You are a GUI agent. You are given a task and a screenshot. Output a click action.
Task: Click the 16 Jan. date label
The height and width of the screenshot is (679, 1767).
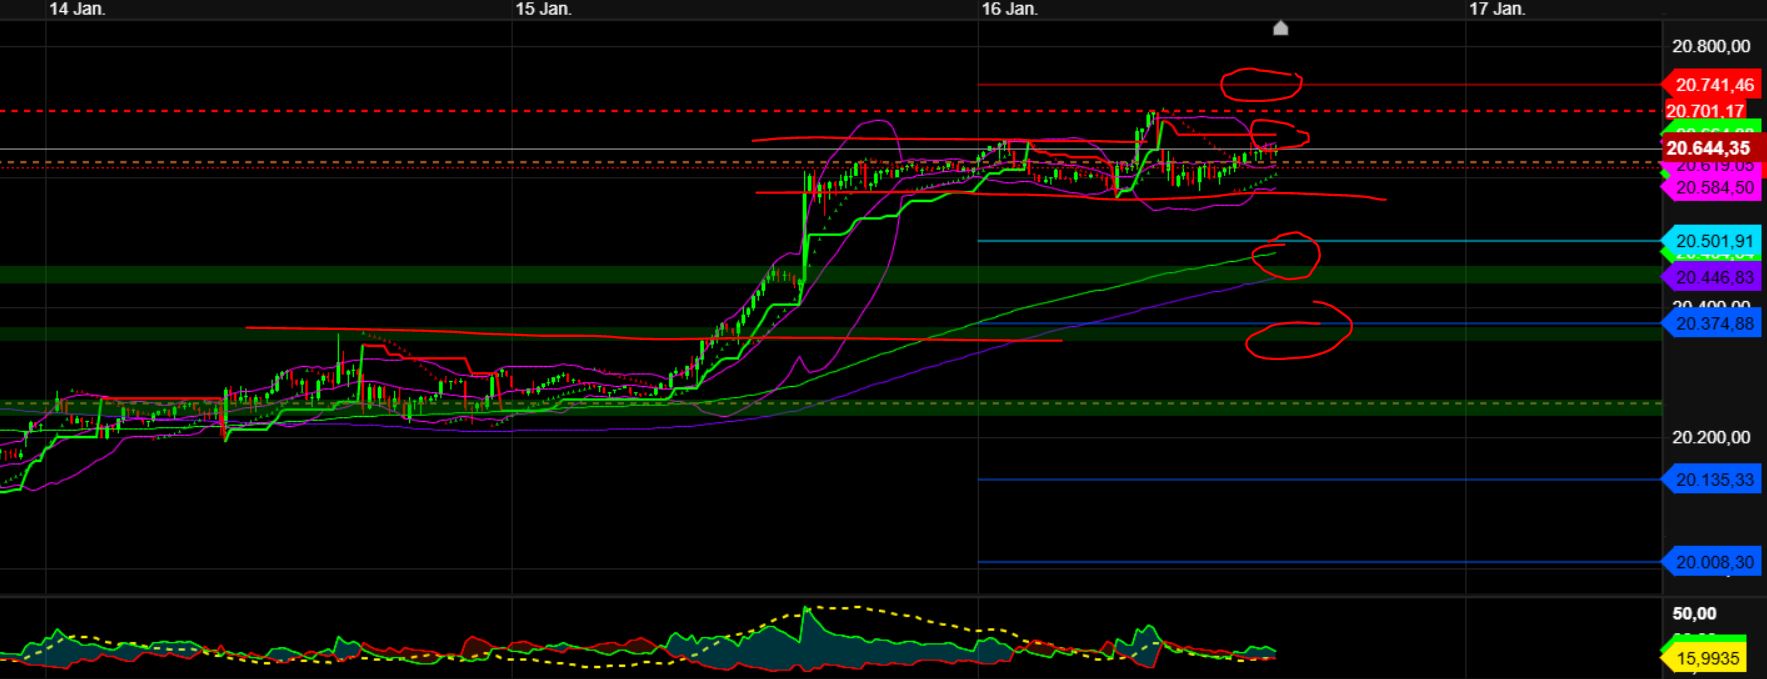1009,9
